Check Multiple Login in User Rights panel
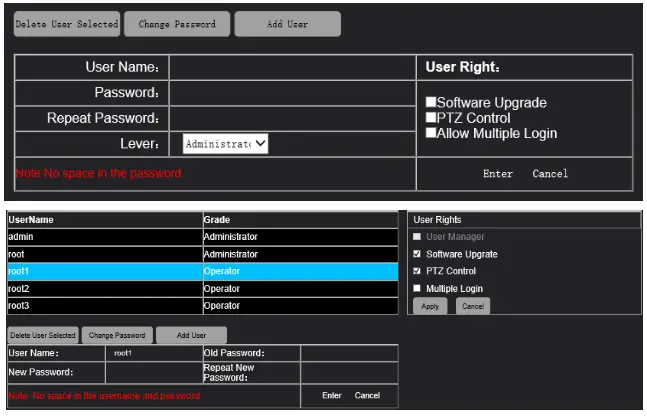This screenshot has width=647, height=416. (x=417, y=288)
